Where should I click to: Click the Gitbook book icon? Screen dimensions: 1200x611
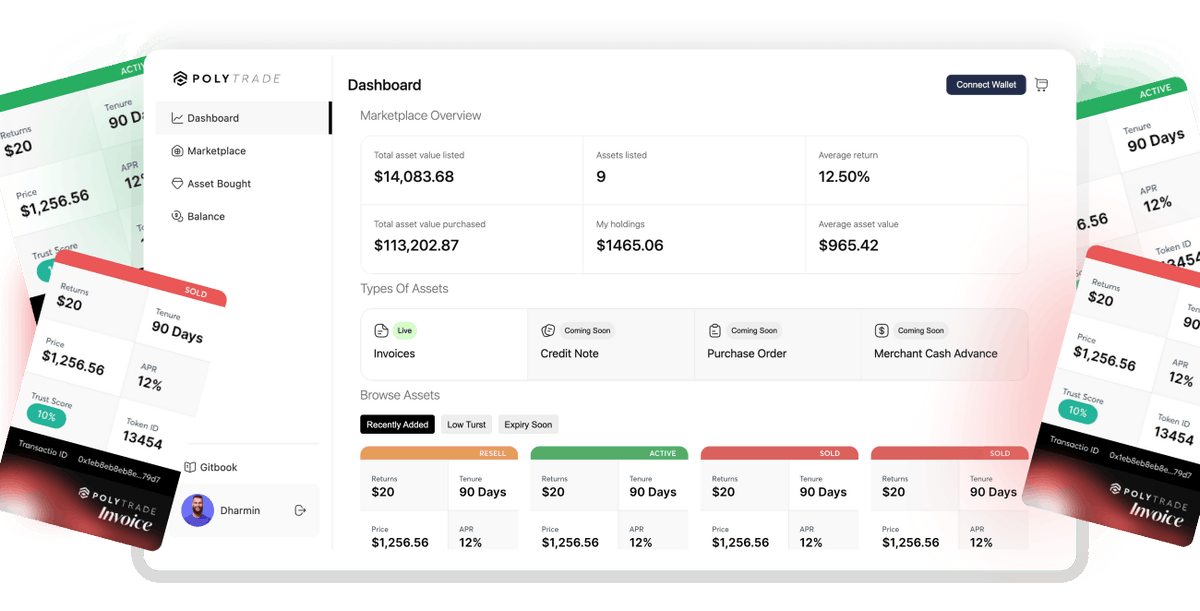click(190, 467)
